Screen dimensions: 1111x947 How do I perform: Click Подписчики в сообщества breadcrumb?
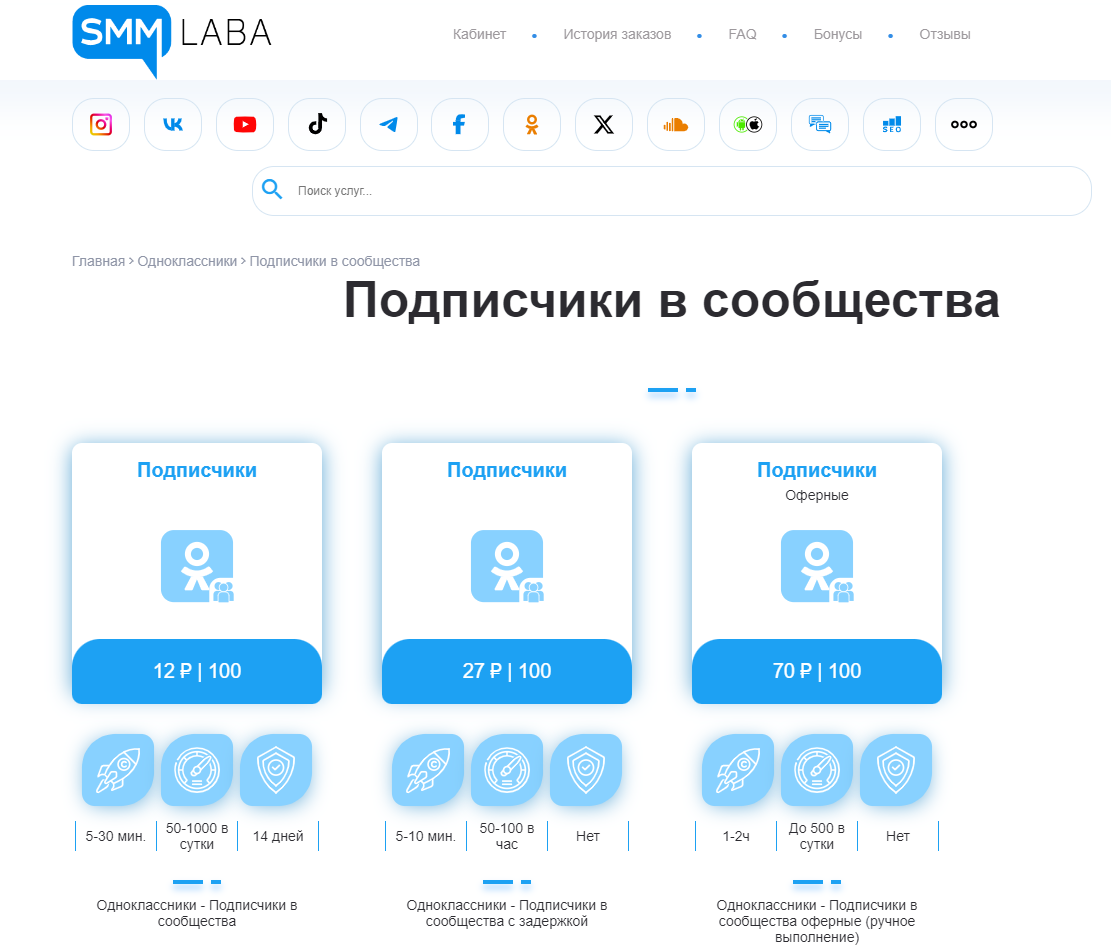(334, 261)
